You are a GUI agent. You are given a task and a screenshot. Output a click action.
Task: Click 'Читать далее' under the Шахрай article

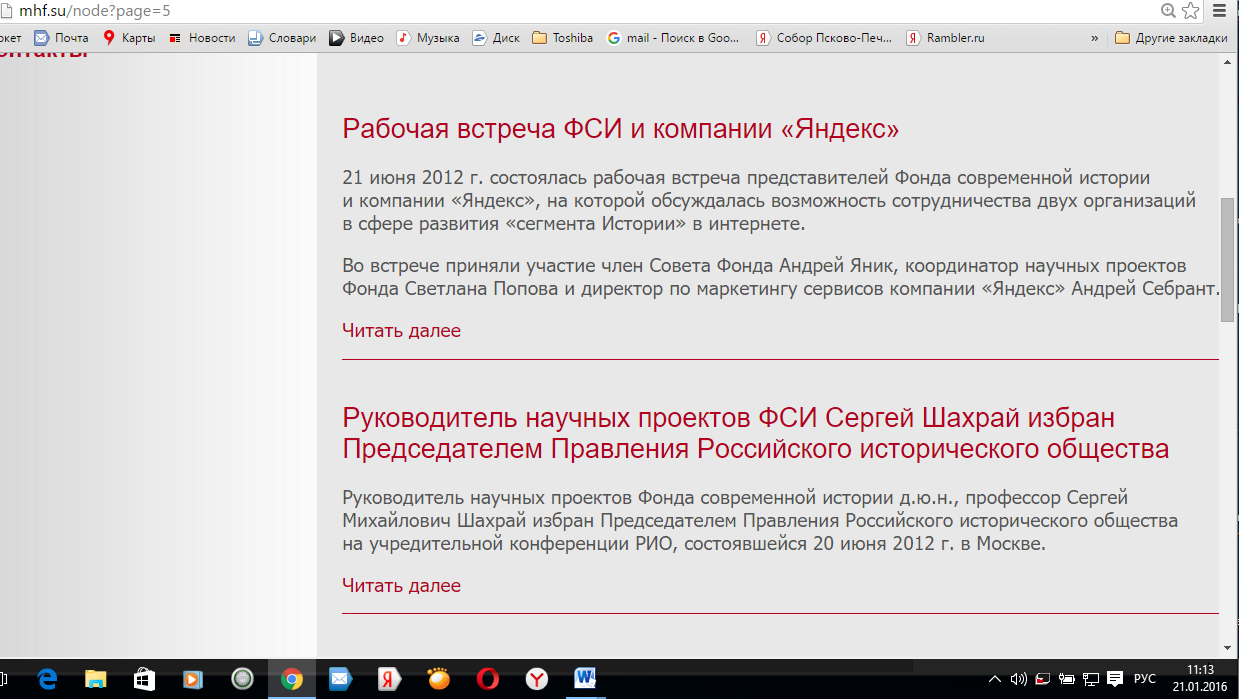[x=401, y=585]
